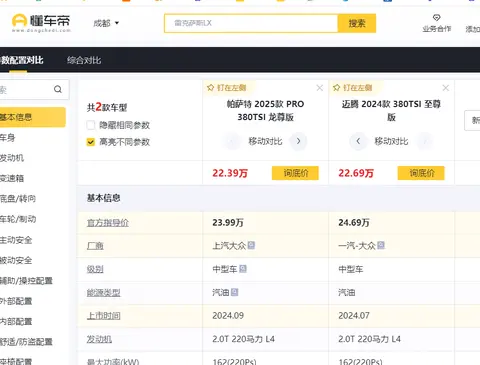Open 业务合作 diamond icon
The width and height of the screenshot is (480, 365).
(436, 18)
